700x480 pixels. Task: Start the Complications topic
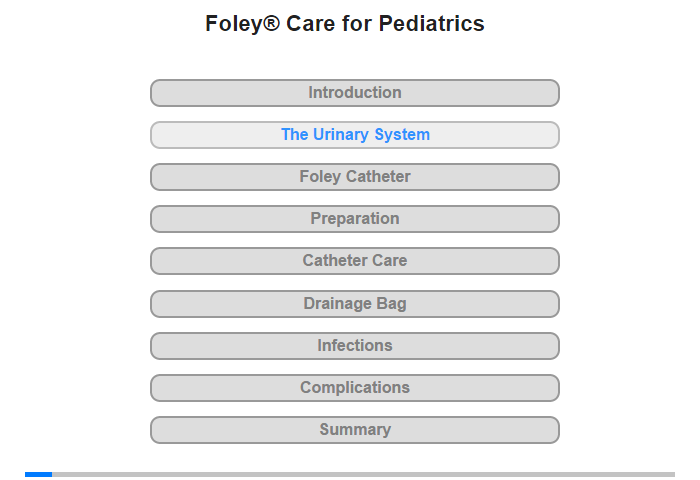click(354, 388)
